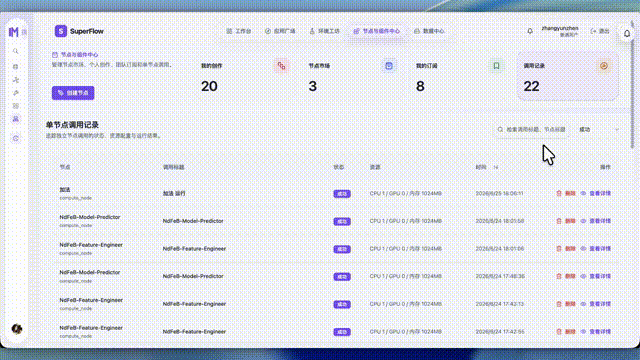Delete the NdFeB-Model-Predictor record from 18:21:58

tap(566, 221)
